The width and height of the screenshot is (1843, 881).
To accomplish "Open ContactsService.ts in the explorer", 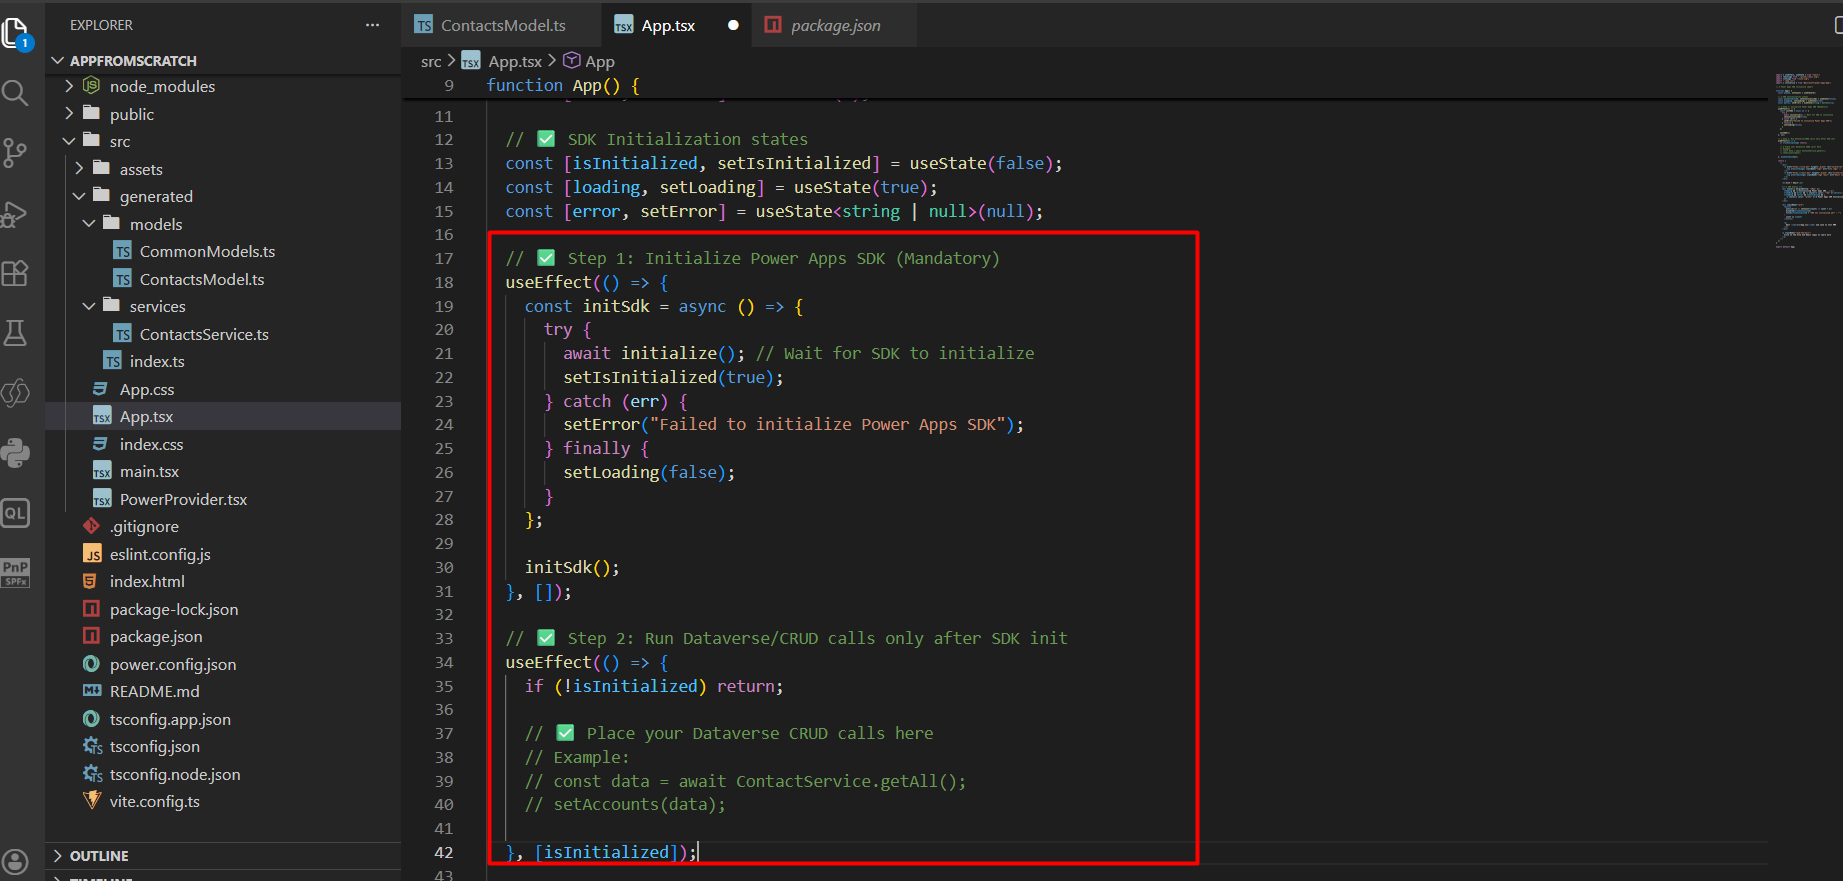I will (x=204, y=335).
